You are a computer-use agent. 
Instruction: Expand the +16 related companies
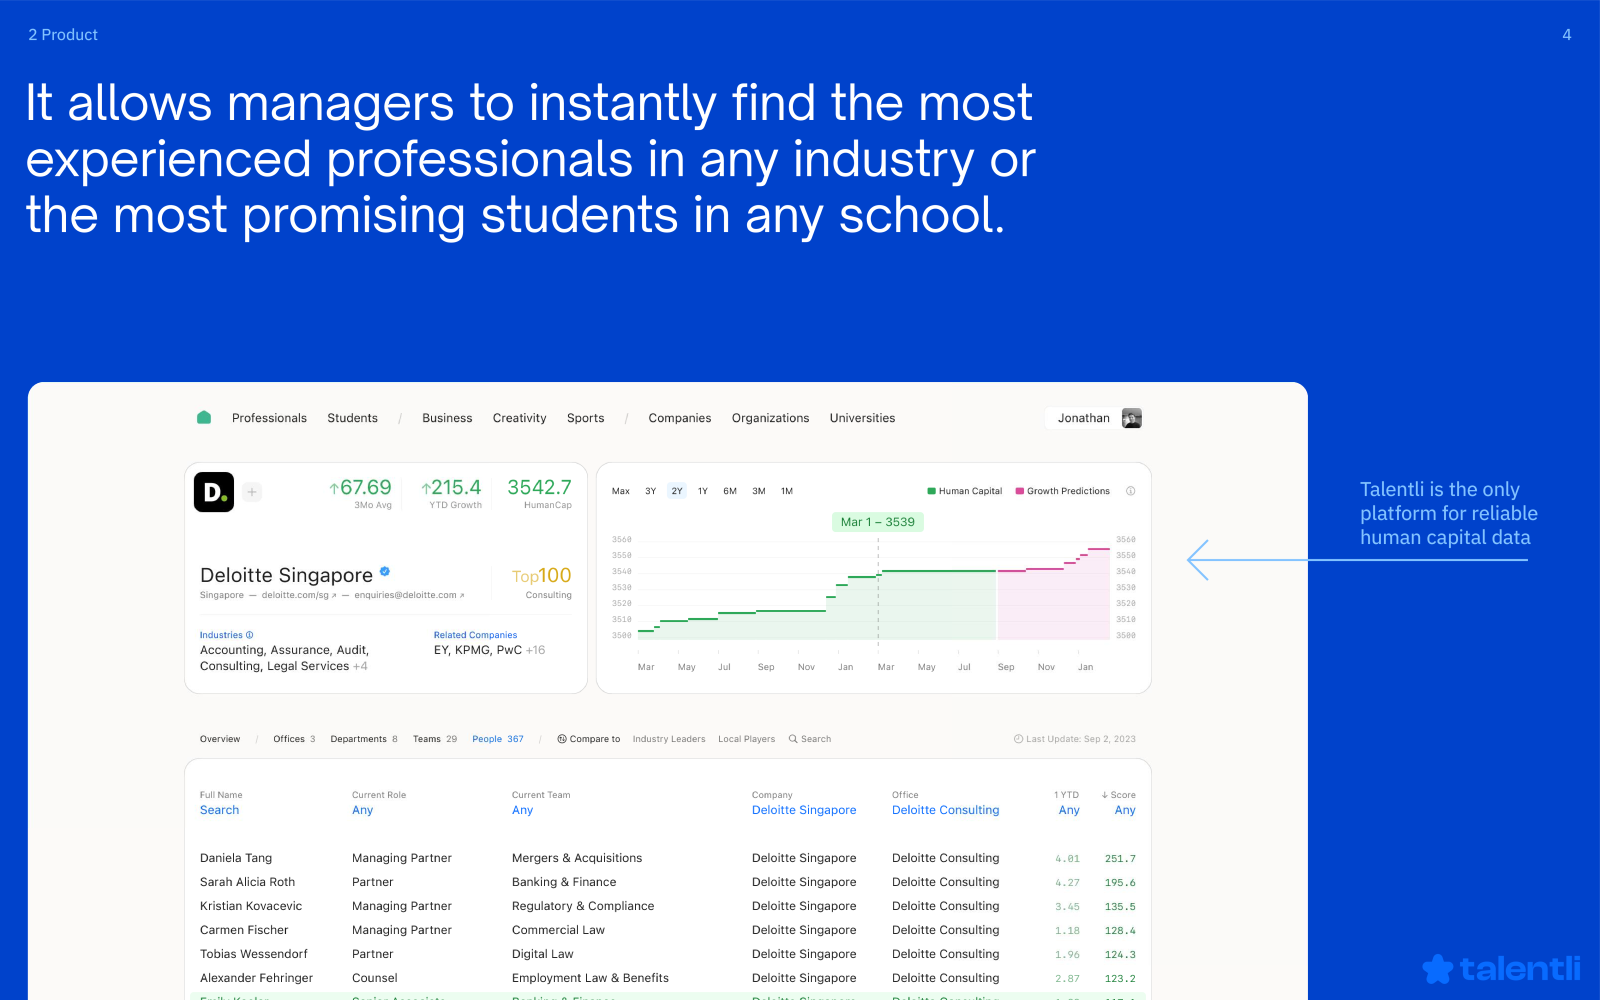coord(536,650)
